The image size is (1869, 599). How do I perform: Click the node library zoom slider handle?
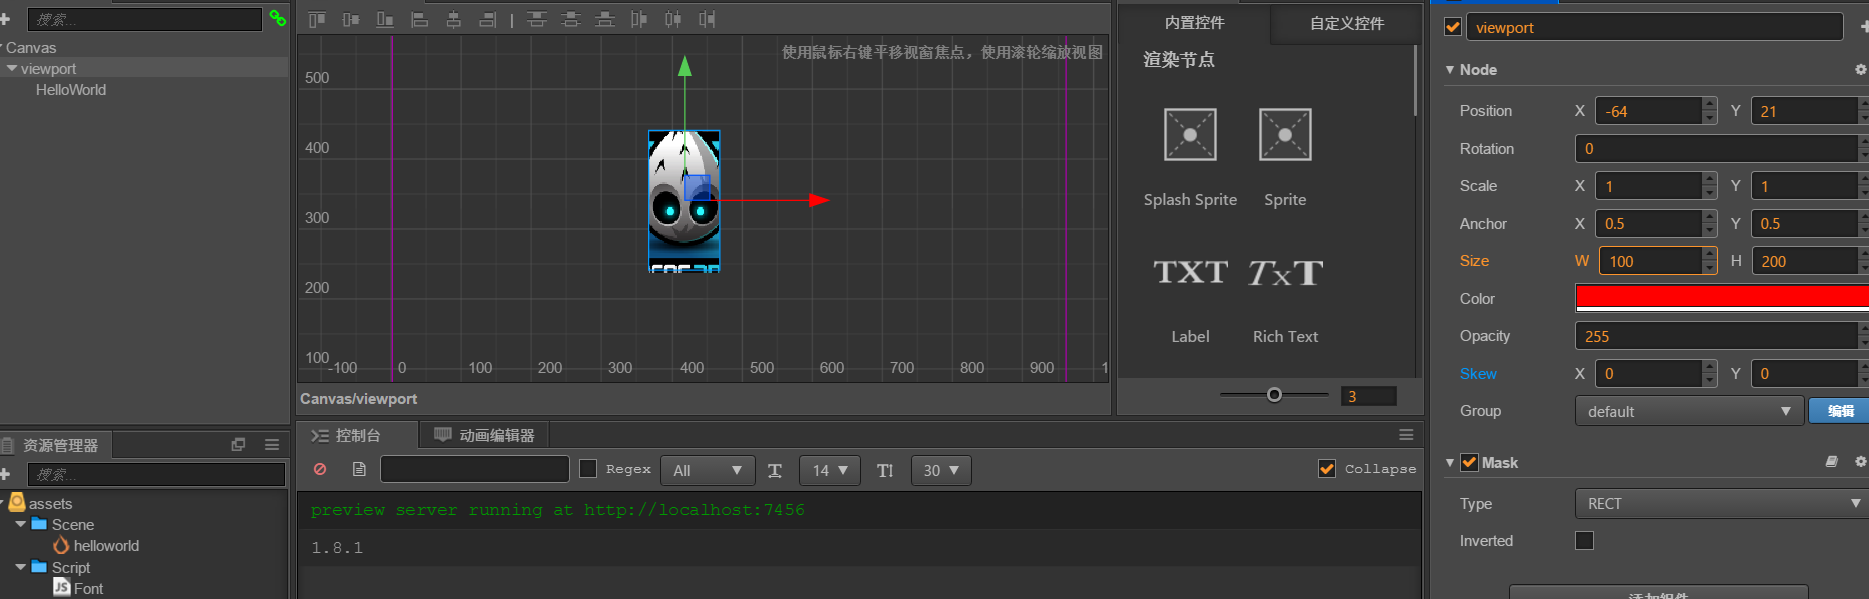click(x=1274, y=395)
